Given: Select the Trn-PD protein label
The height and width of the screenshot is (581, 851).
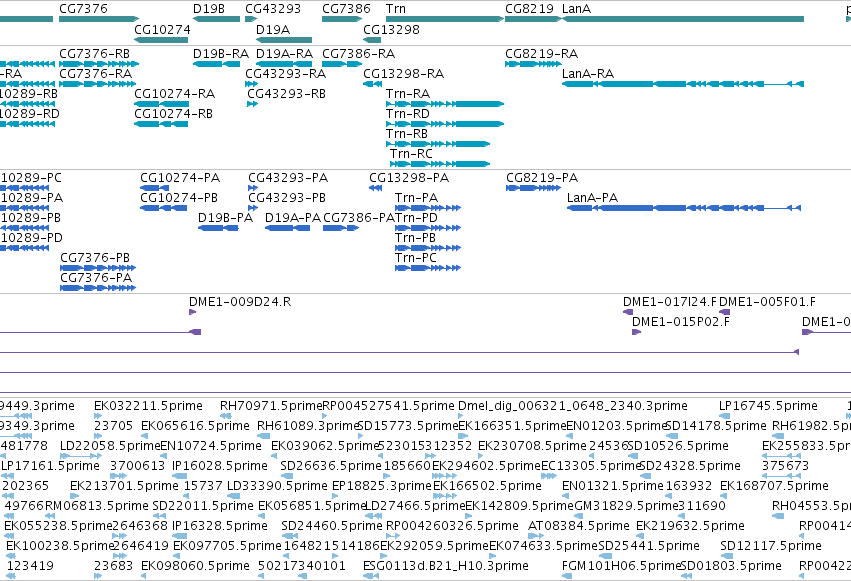Looking at the screenshot, I should click(416, 218).
